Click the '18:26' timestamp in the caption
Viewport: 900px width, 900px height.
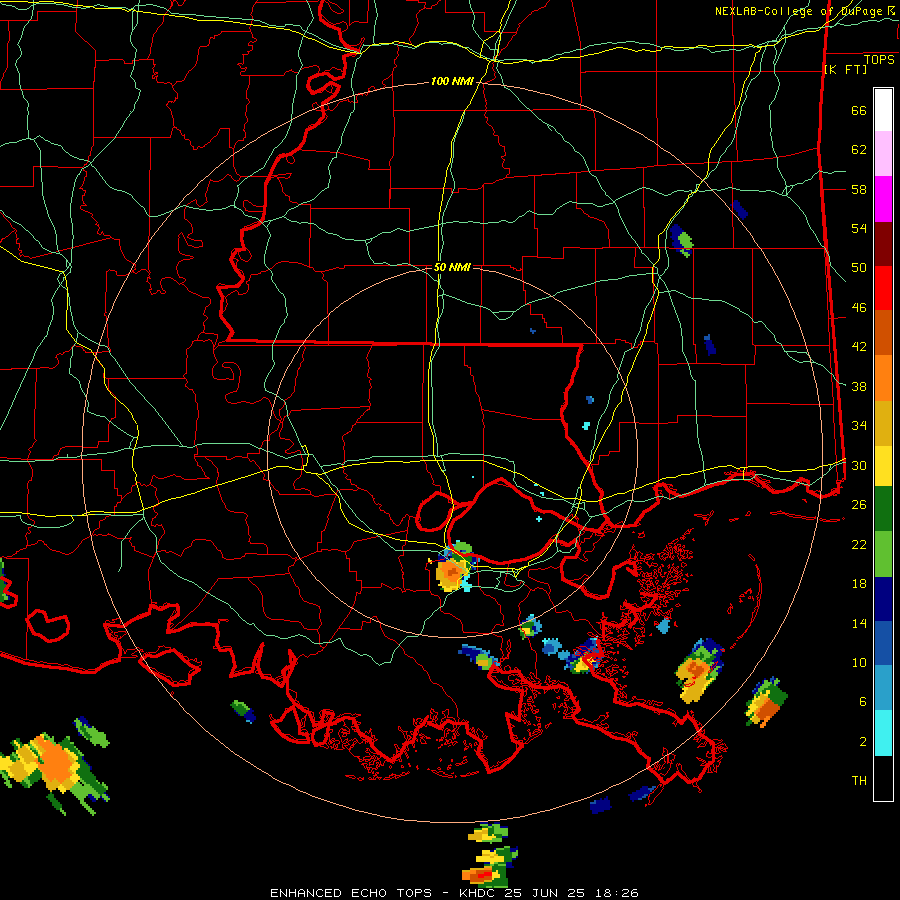tap(616, 893)
